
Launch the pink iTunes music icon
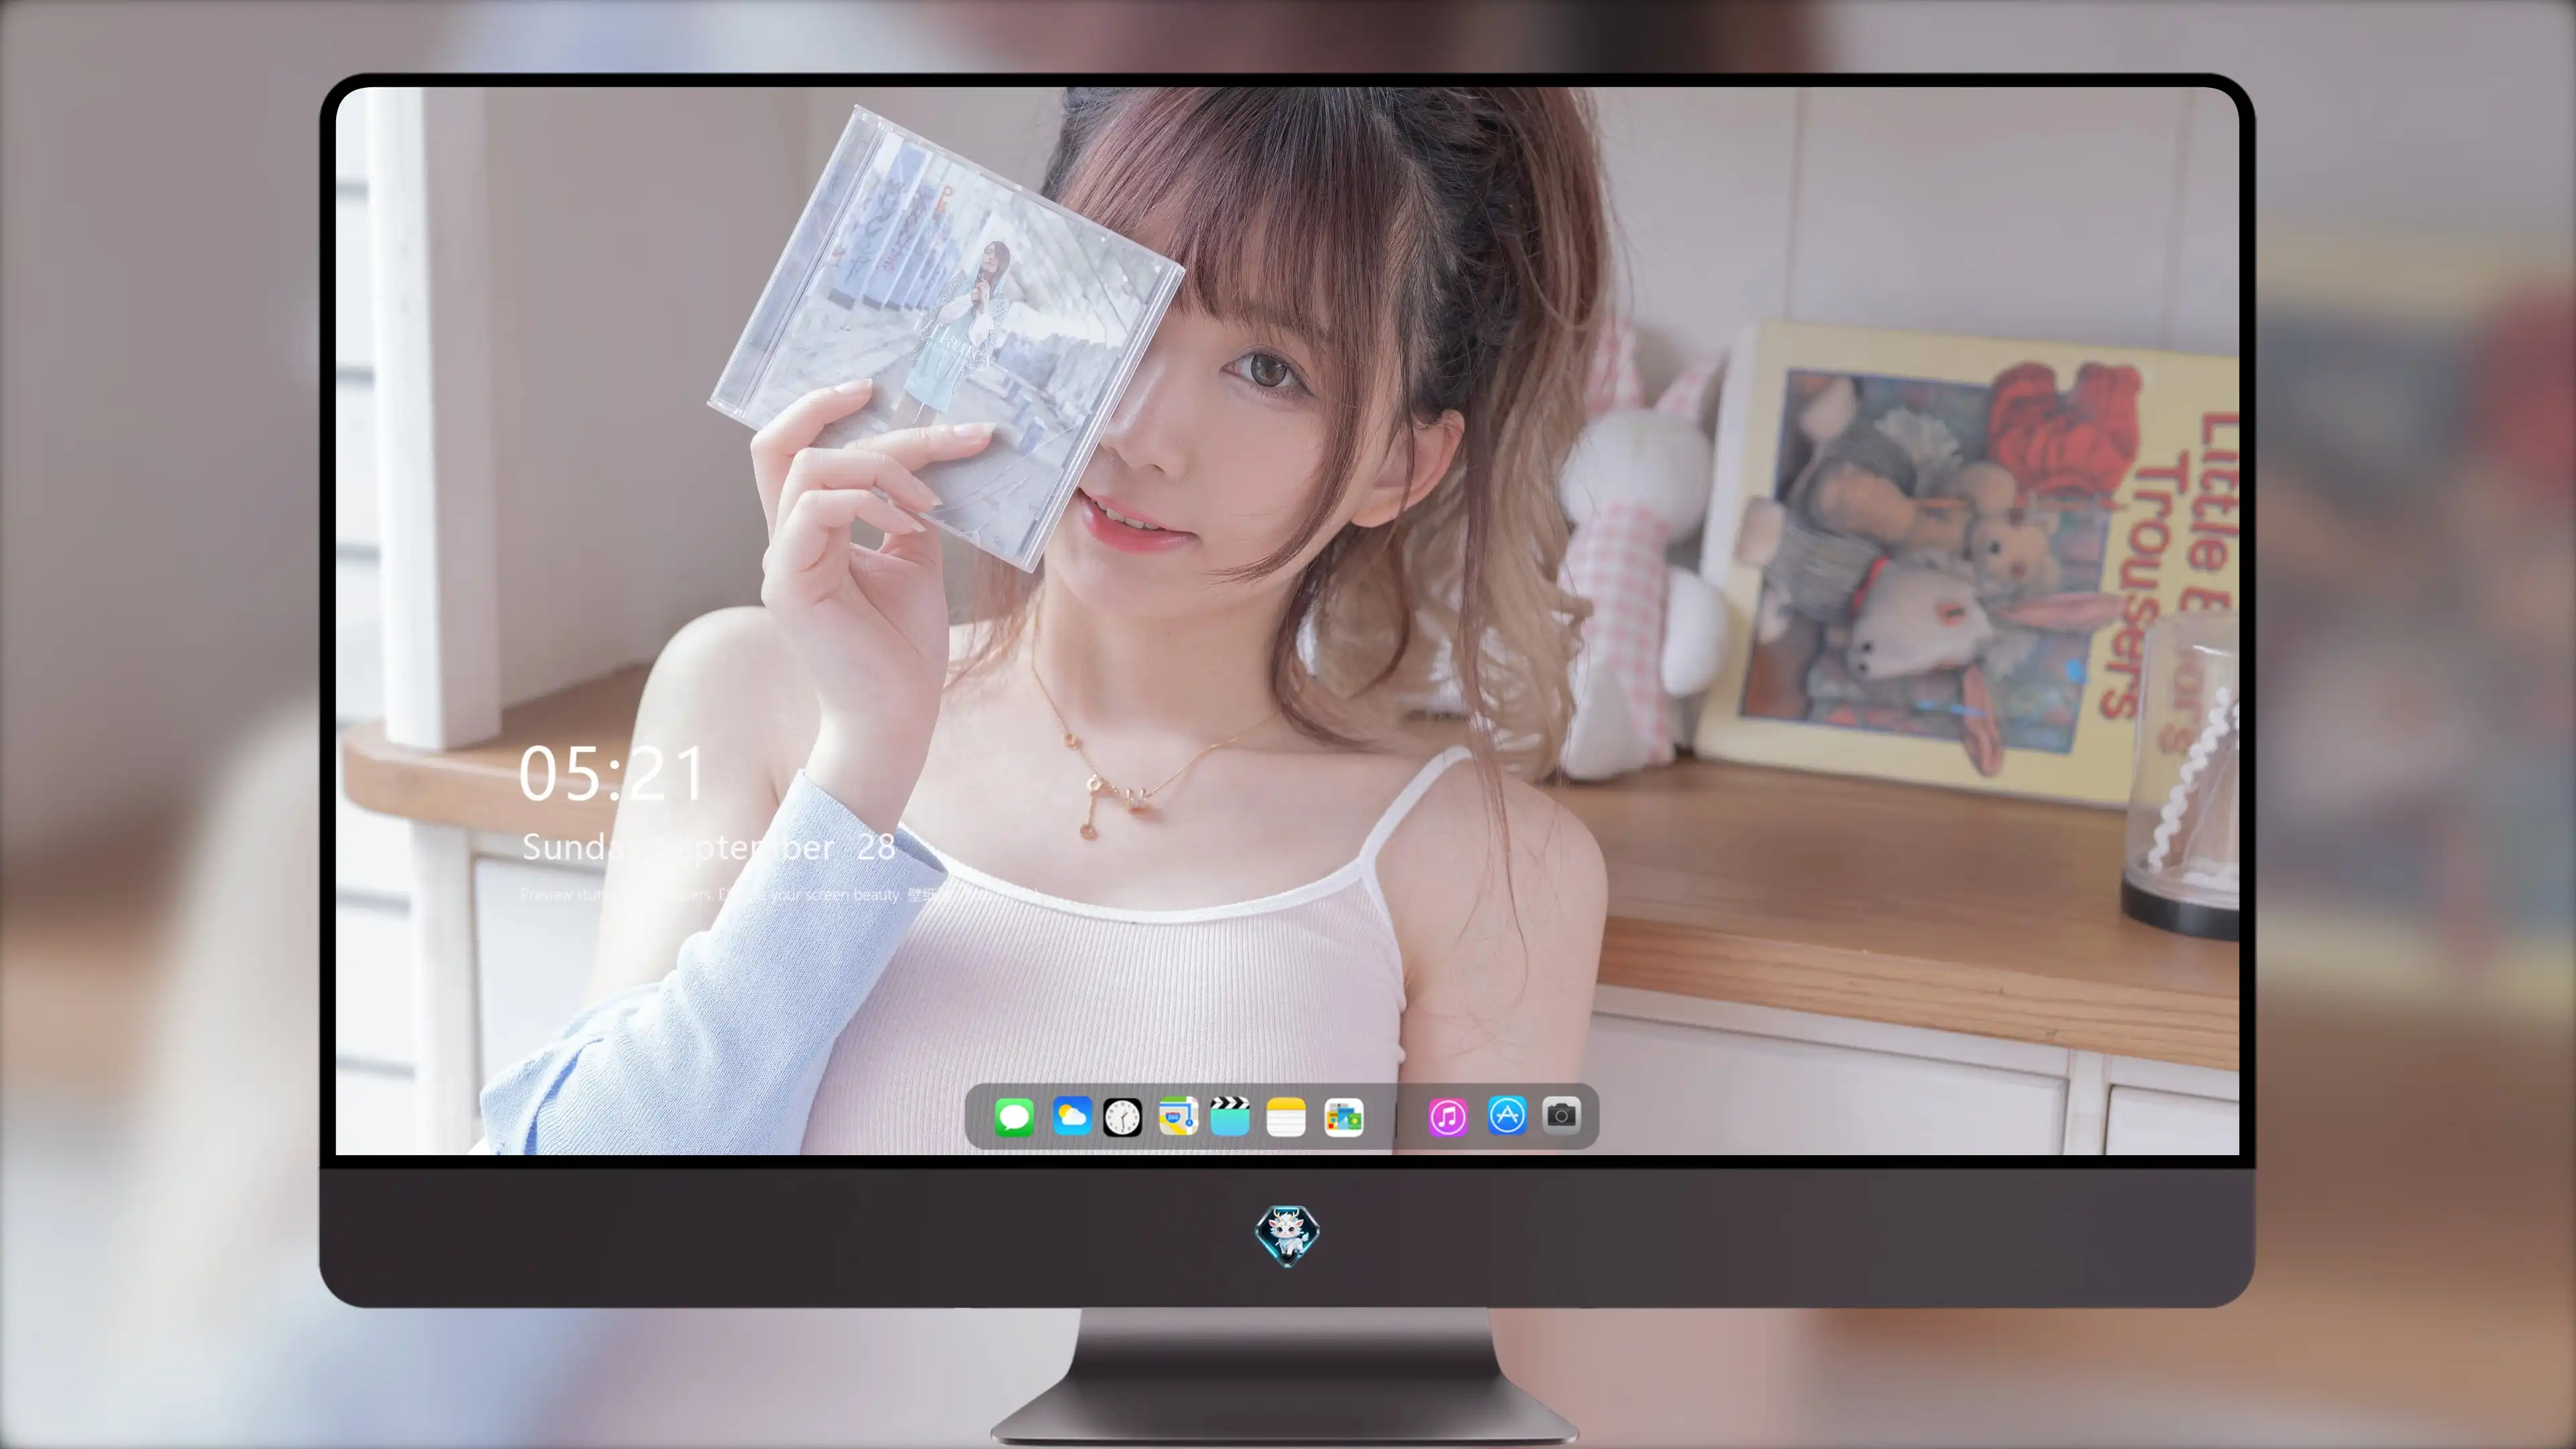pos(1448,1117)
